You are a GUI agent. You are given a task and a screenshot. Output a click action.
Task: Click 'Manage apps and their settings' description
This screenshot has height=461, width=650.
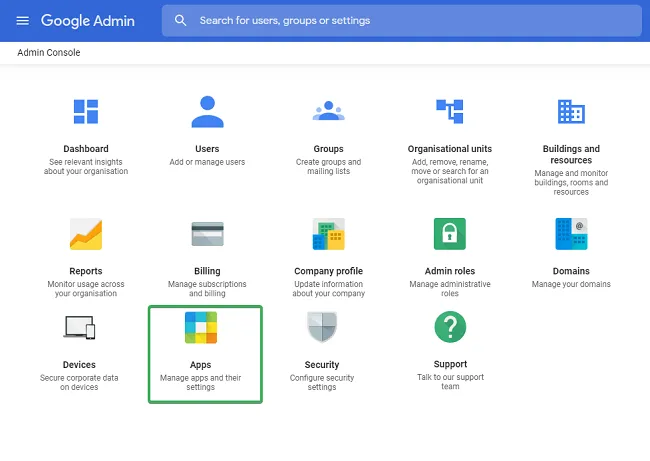click(x=201, y=383)
